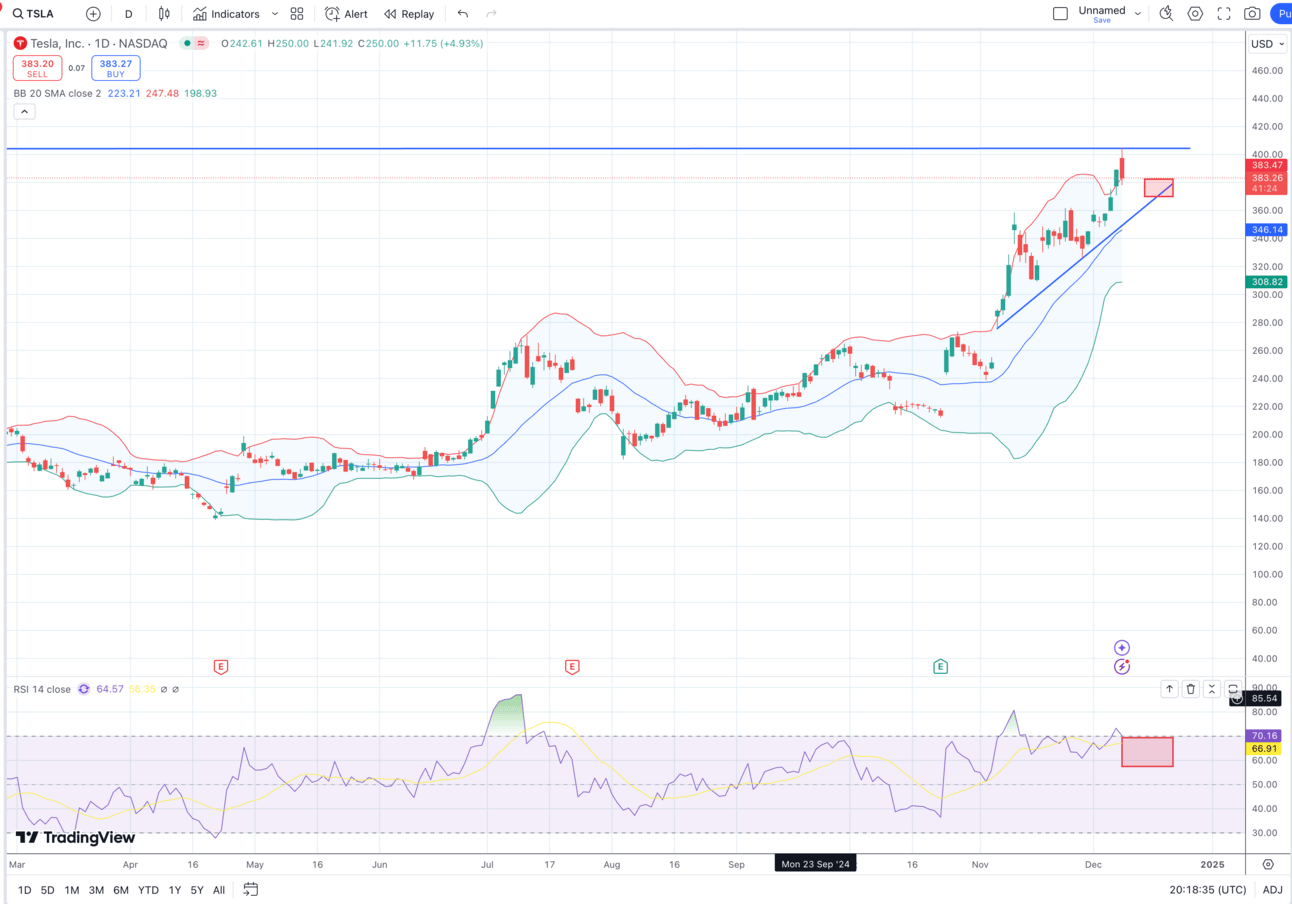The width and height of the screenshot is (1292, 904).
Task: Toggle ADJ dividend adjustment
Action: [1272, 890]
